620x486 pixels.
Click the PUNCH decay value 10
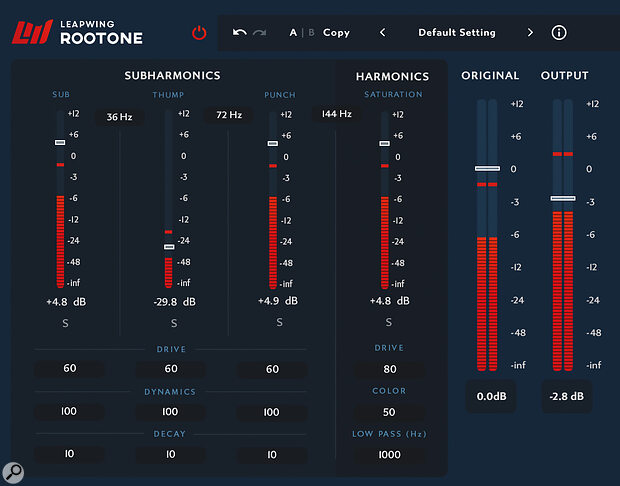pyautogui.click(x=272, y=455)
